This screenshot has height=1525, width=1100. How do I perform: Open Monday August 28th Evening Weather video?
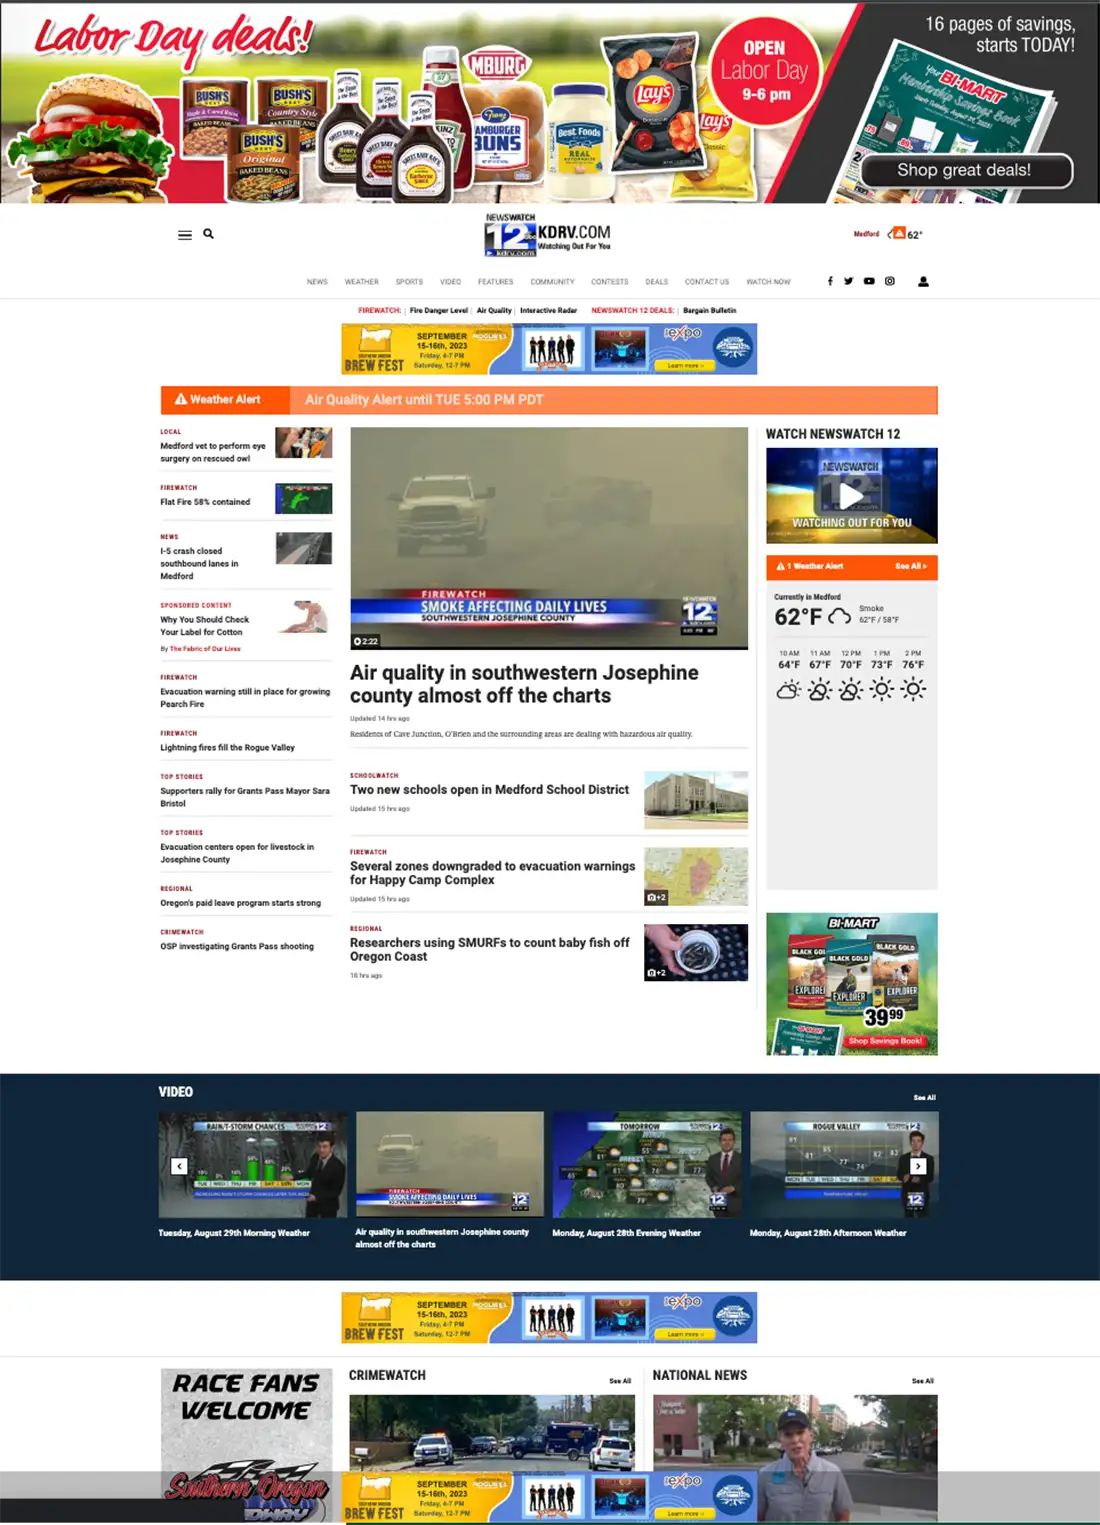(x=627, y=1233)
